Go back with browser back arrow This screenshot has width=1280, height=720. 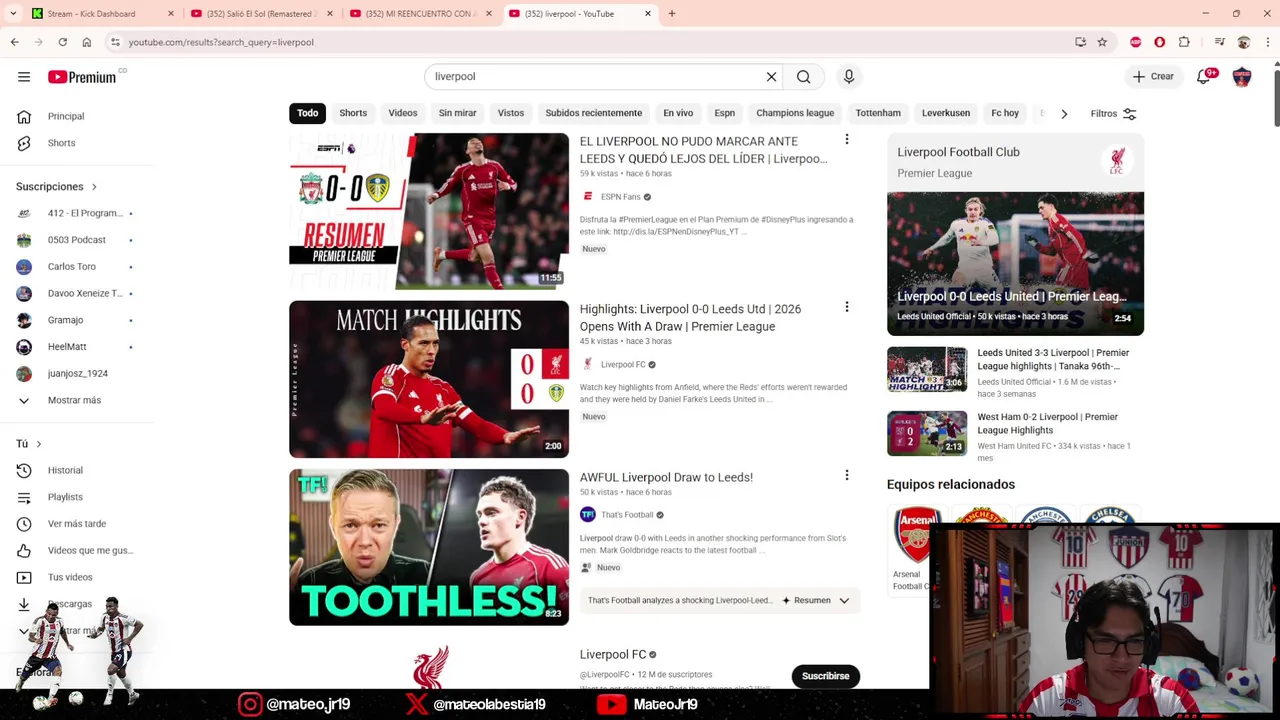(x=14, y=42)
